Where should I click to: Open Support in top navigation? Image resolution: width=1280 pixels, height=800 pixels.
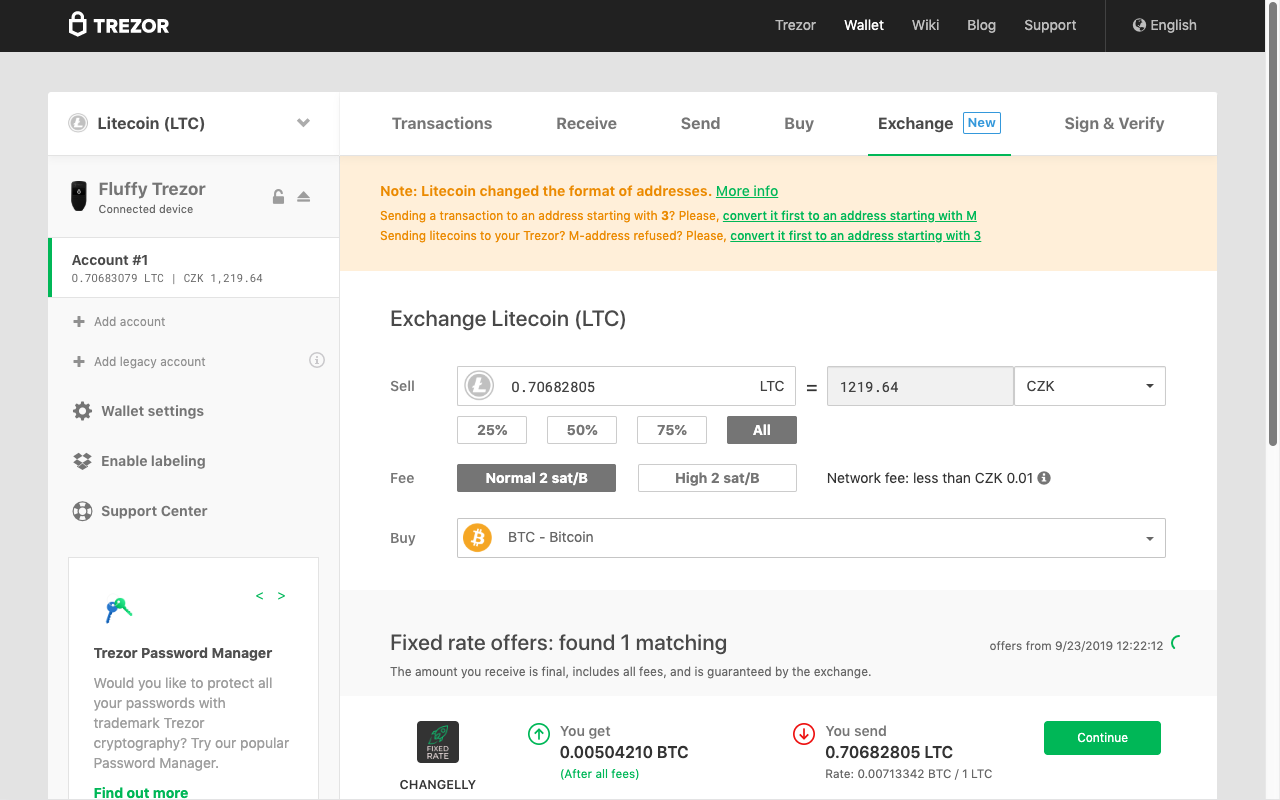[1050, 25]
